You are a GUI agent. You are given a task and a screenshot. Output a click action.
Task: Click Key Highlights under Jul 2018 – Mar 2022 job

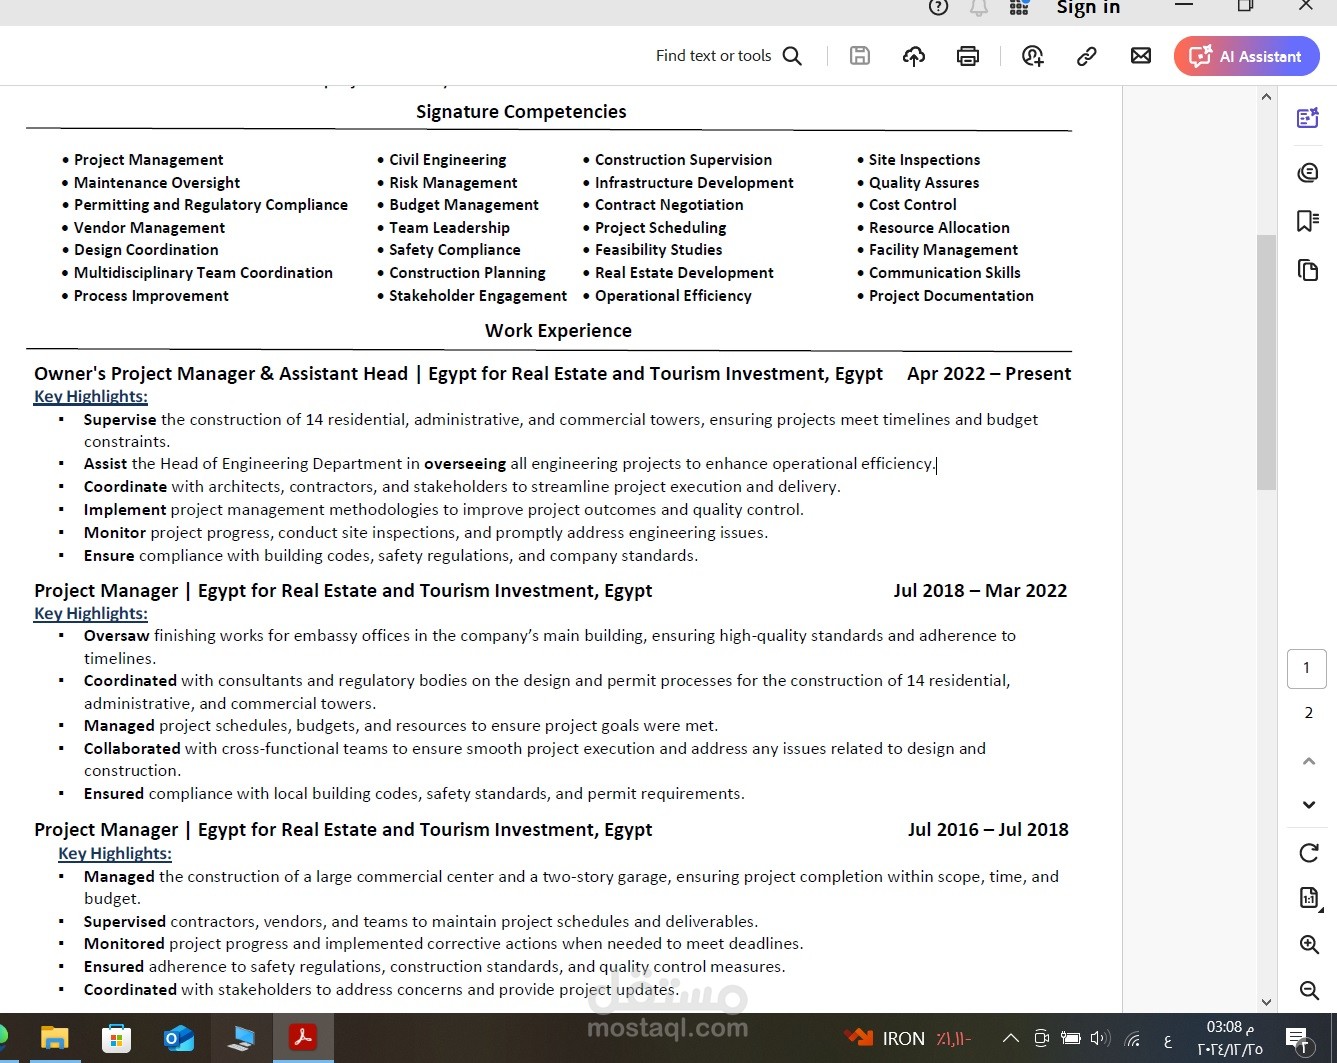click(x=91, y=614)
